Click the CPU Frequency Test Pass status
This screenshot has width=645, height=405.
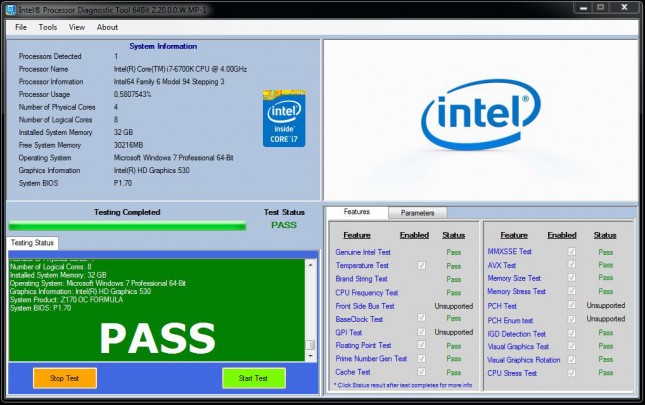[454, 293]
